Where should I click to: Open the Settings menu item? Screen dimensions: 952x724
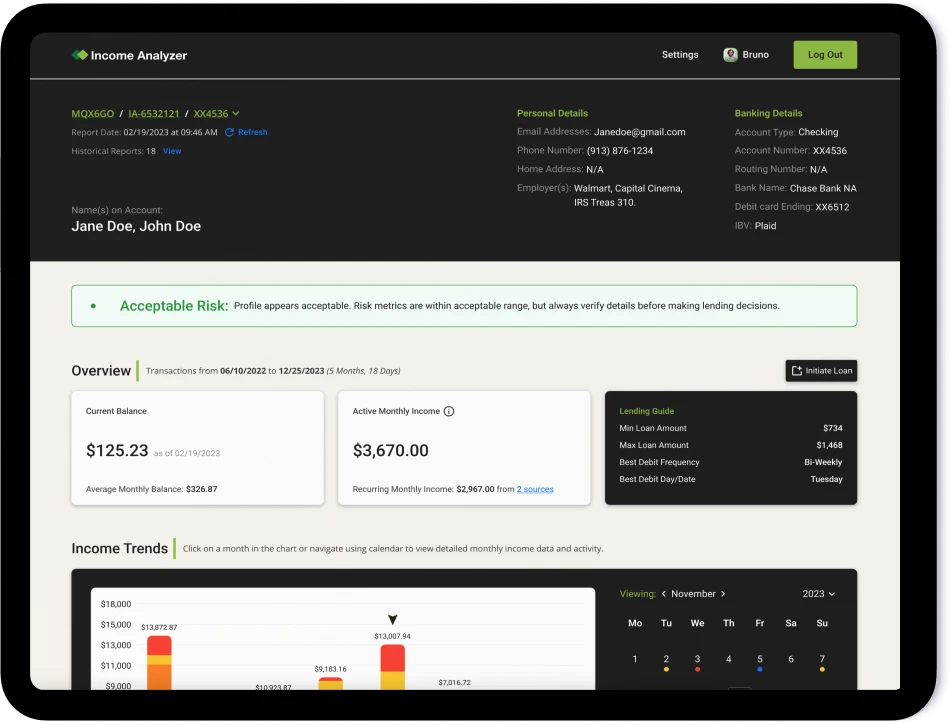click(x=680, y=55)
